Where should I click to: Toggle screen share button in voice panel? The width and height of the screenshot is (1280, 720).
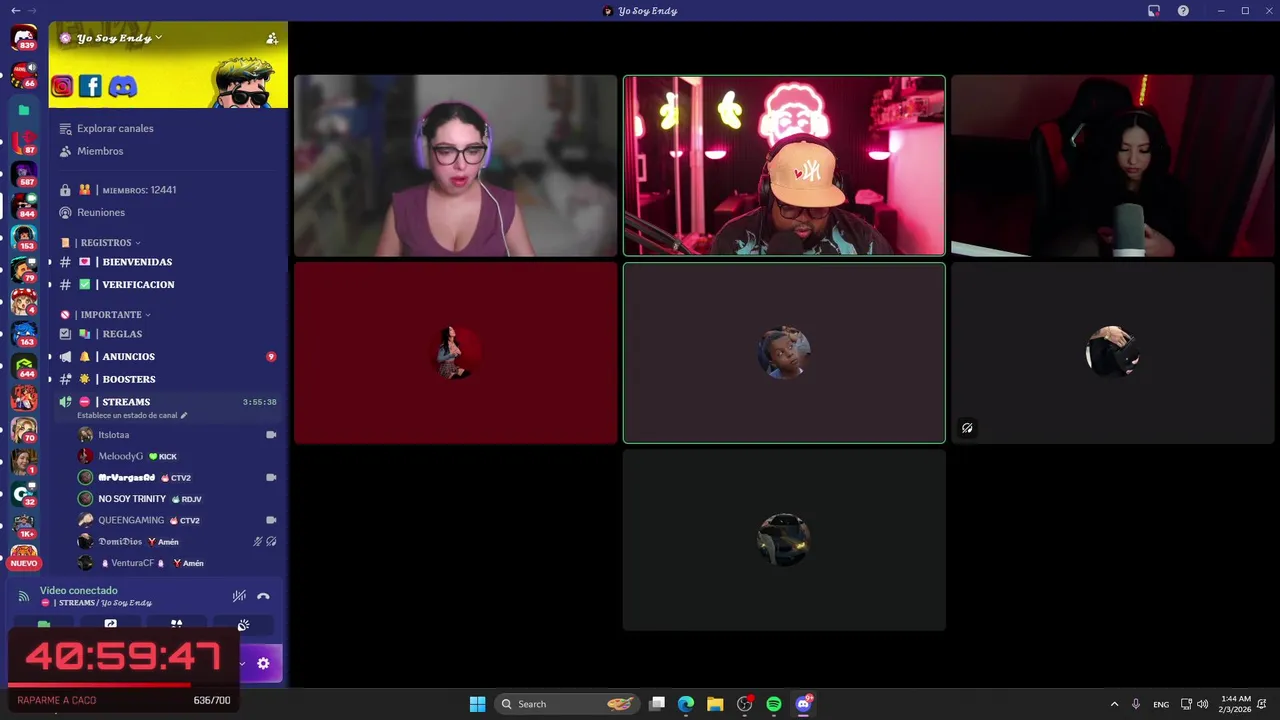tap(111, 625)
